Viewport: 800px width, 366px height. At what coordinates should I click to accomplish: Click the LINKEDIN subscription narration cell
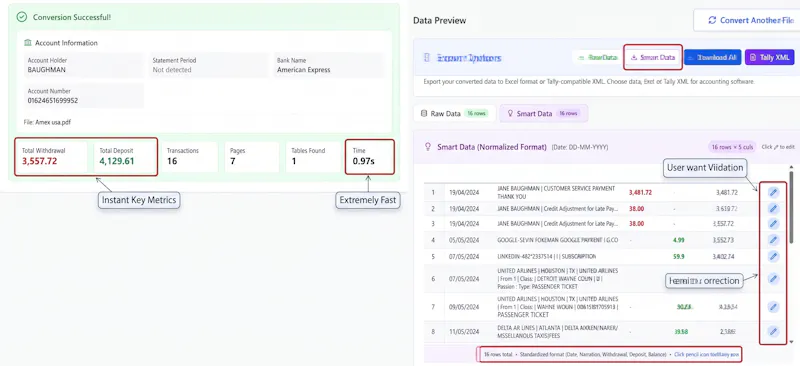[x=546, y=256]
